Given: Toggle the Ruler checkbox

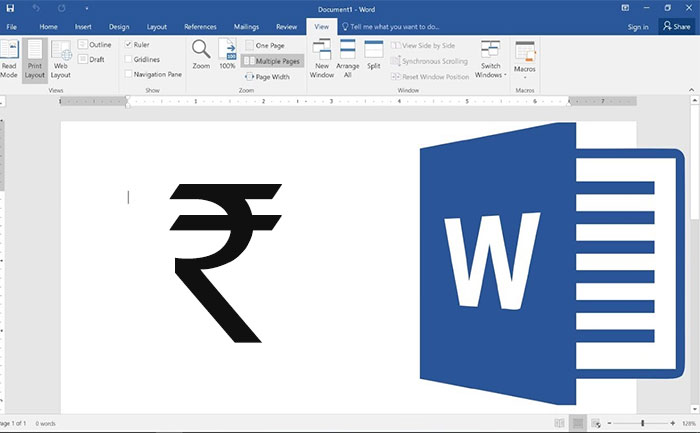Looking at the screenshot, I should [129, 45].
